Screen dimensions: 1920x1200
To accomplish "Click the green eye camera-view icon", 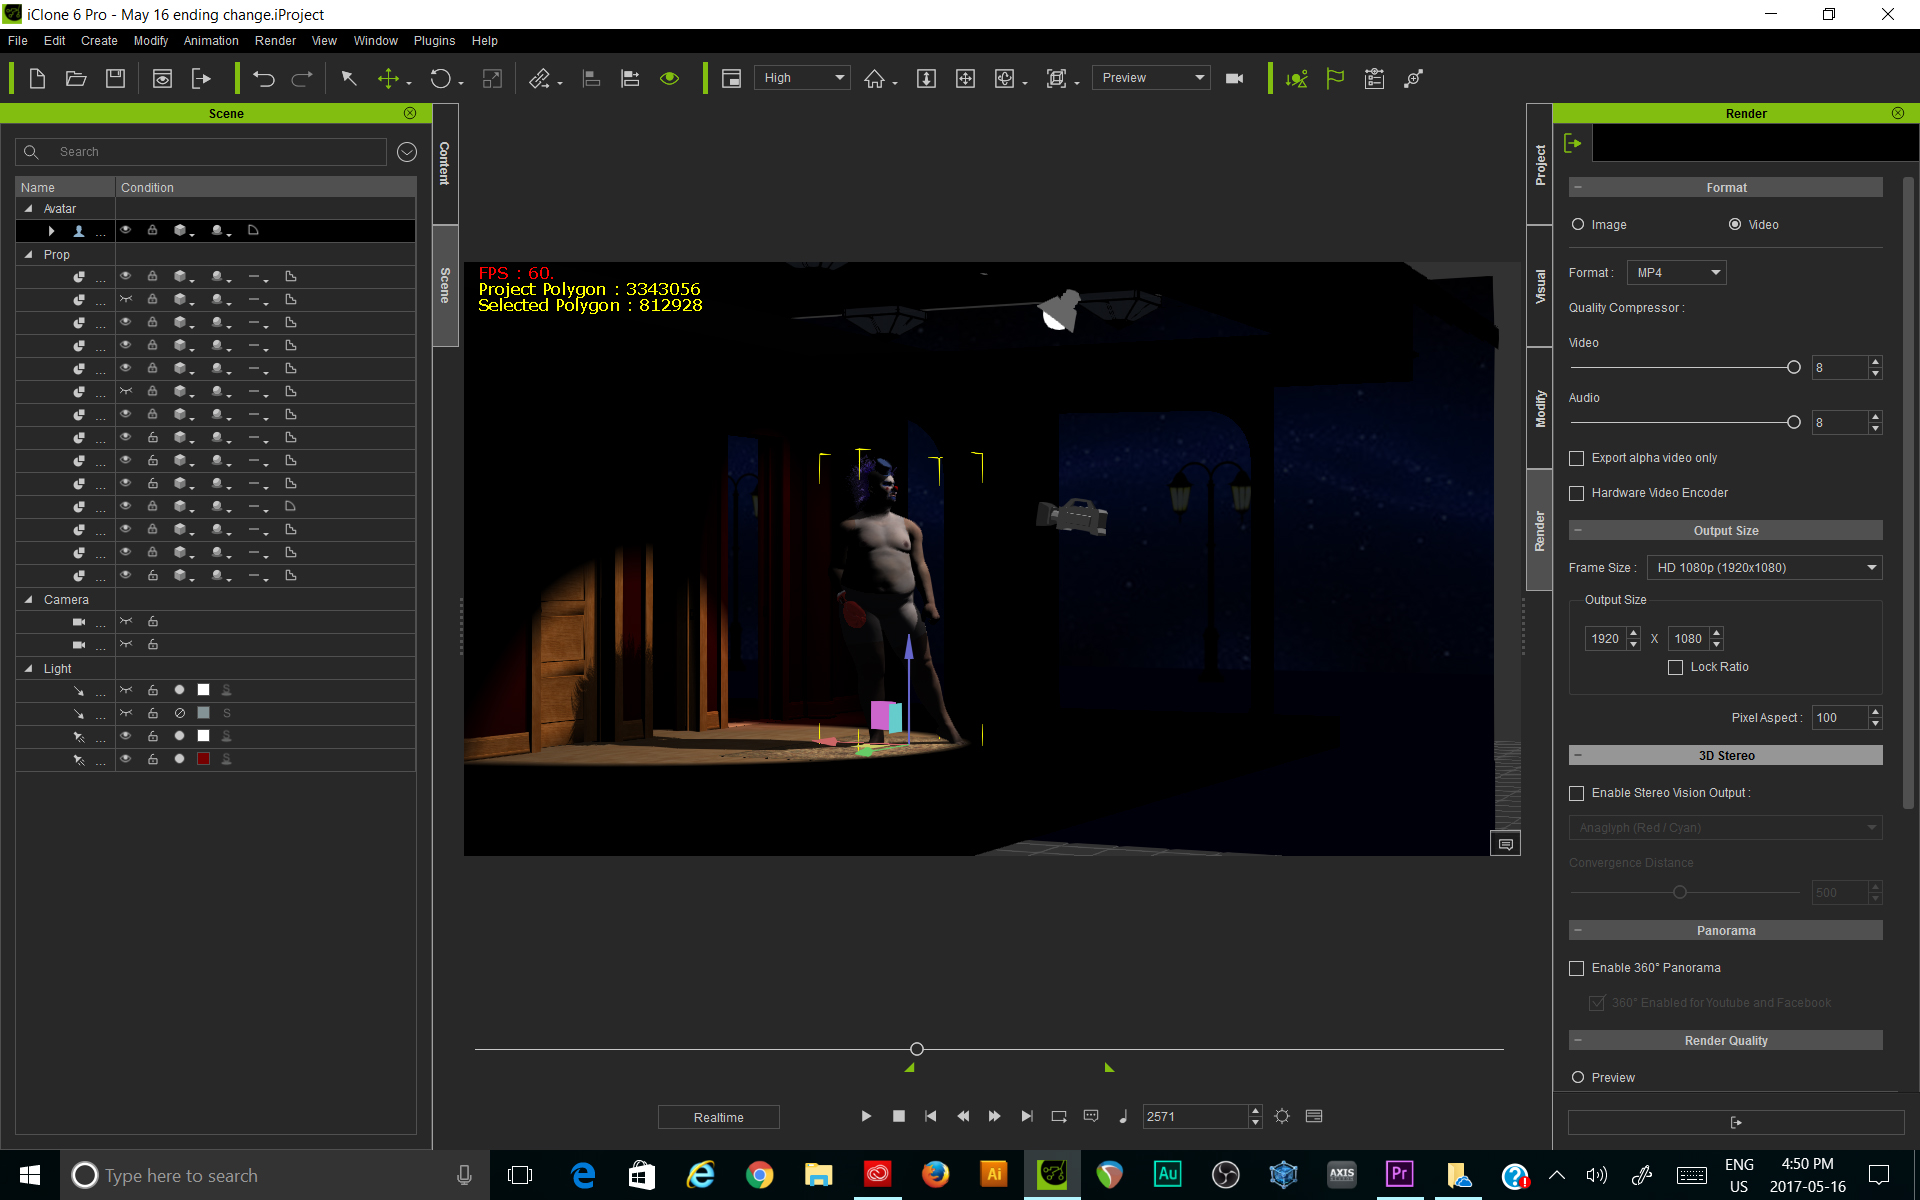I will coord(670,78).
